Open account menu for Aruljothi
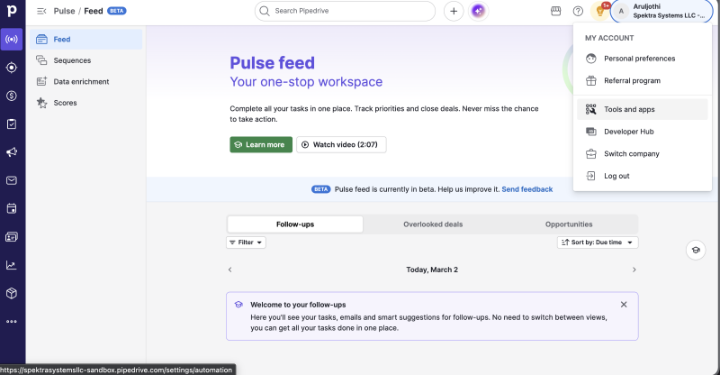The width and height of the screenshot is (720, 375). point(661,11)
